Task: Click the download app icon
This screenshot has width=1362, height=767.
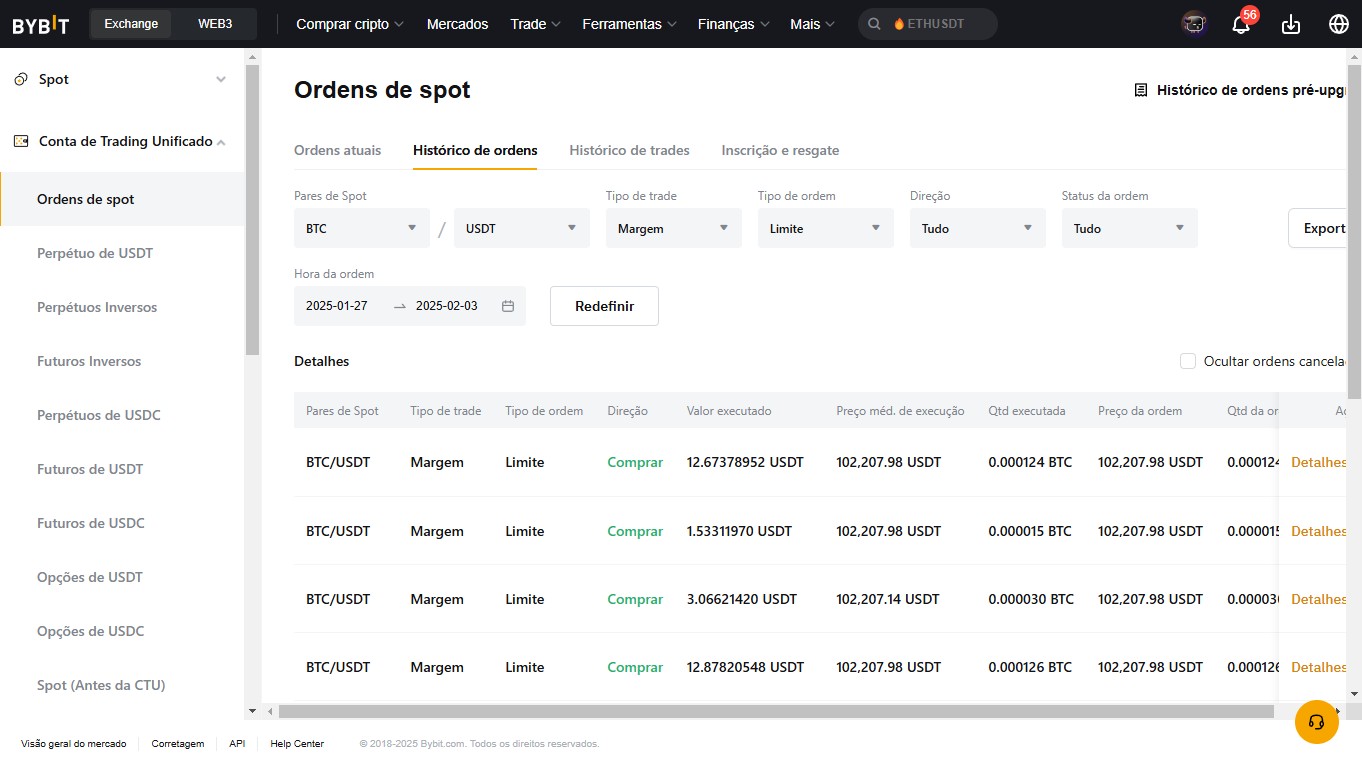Action: click(x=1290, y=23)
